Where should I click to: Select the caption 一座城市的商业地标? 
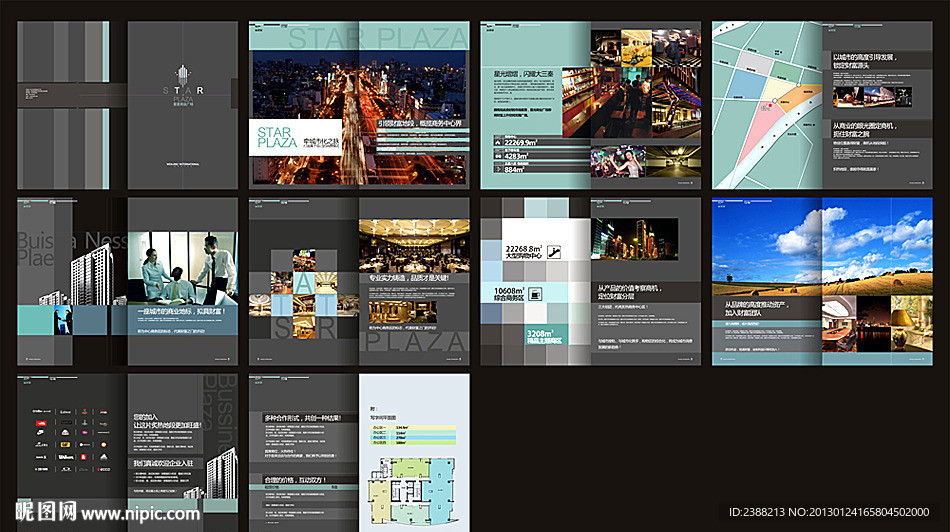coord(181,311)
